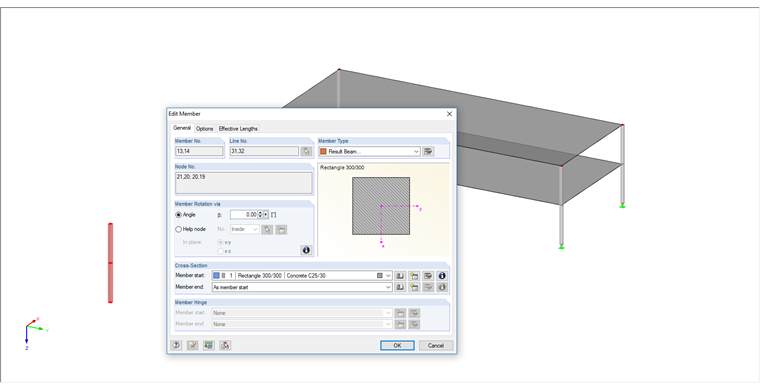Pick line graphically next to Line No. field
Viewport: 760px width, 391px height.
pyautogui.click(x=306, y=151)
